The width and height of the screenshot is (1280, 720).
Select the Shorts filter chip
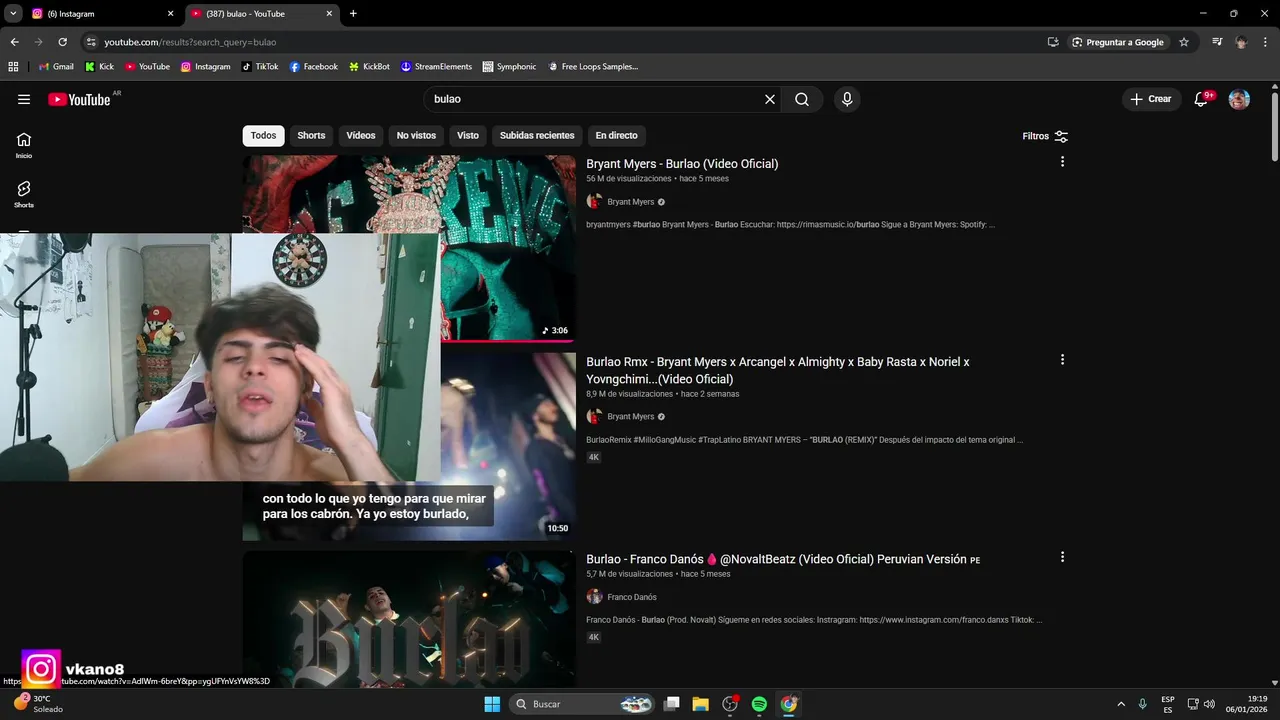[311, 135]
